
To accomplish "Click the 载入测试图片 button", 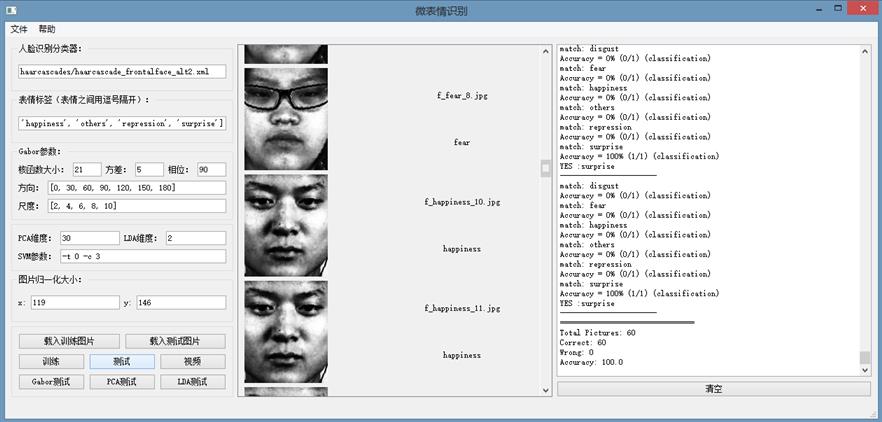I will [x=176, y=342].
